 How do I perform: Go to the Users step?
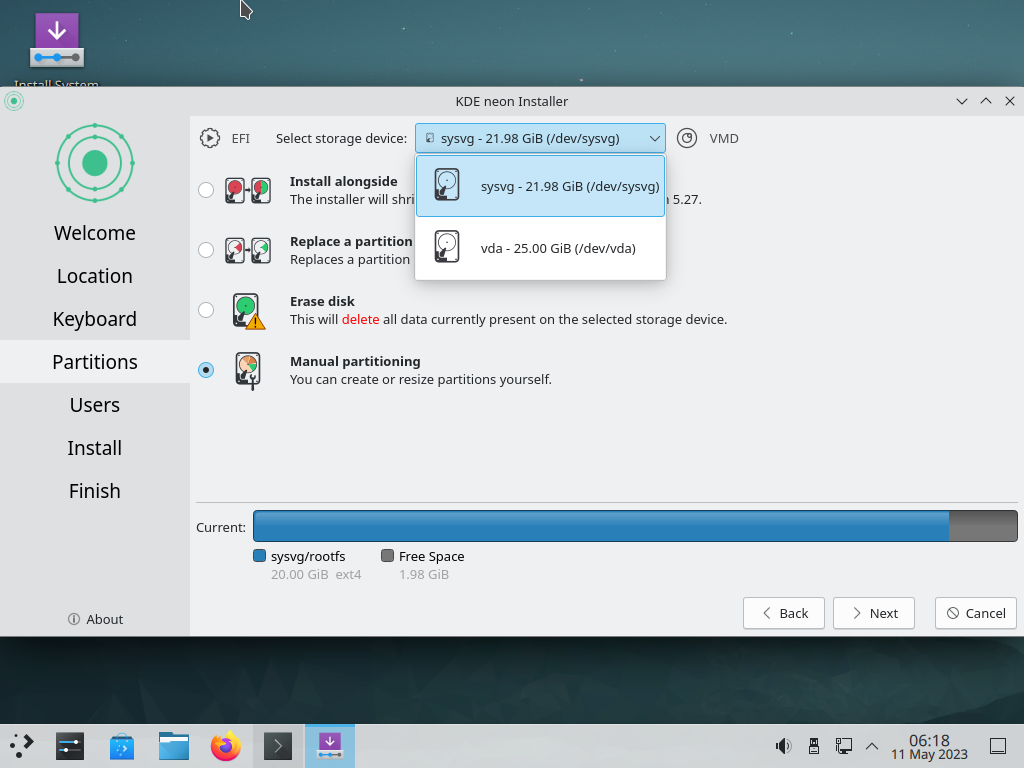[x=95, y=405]
